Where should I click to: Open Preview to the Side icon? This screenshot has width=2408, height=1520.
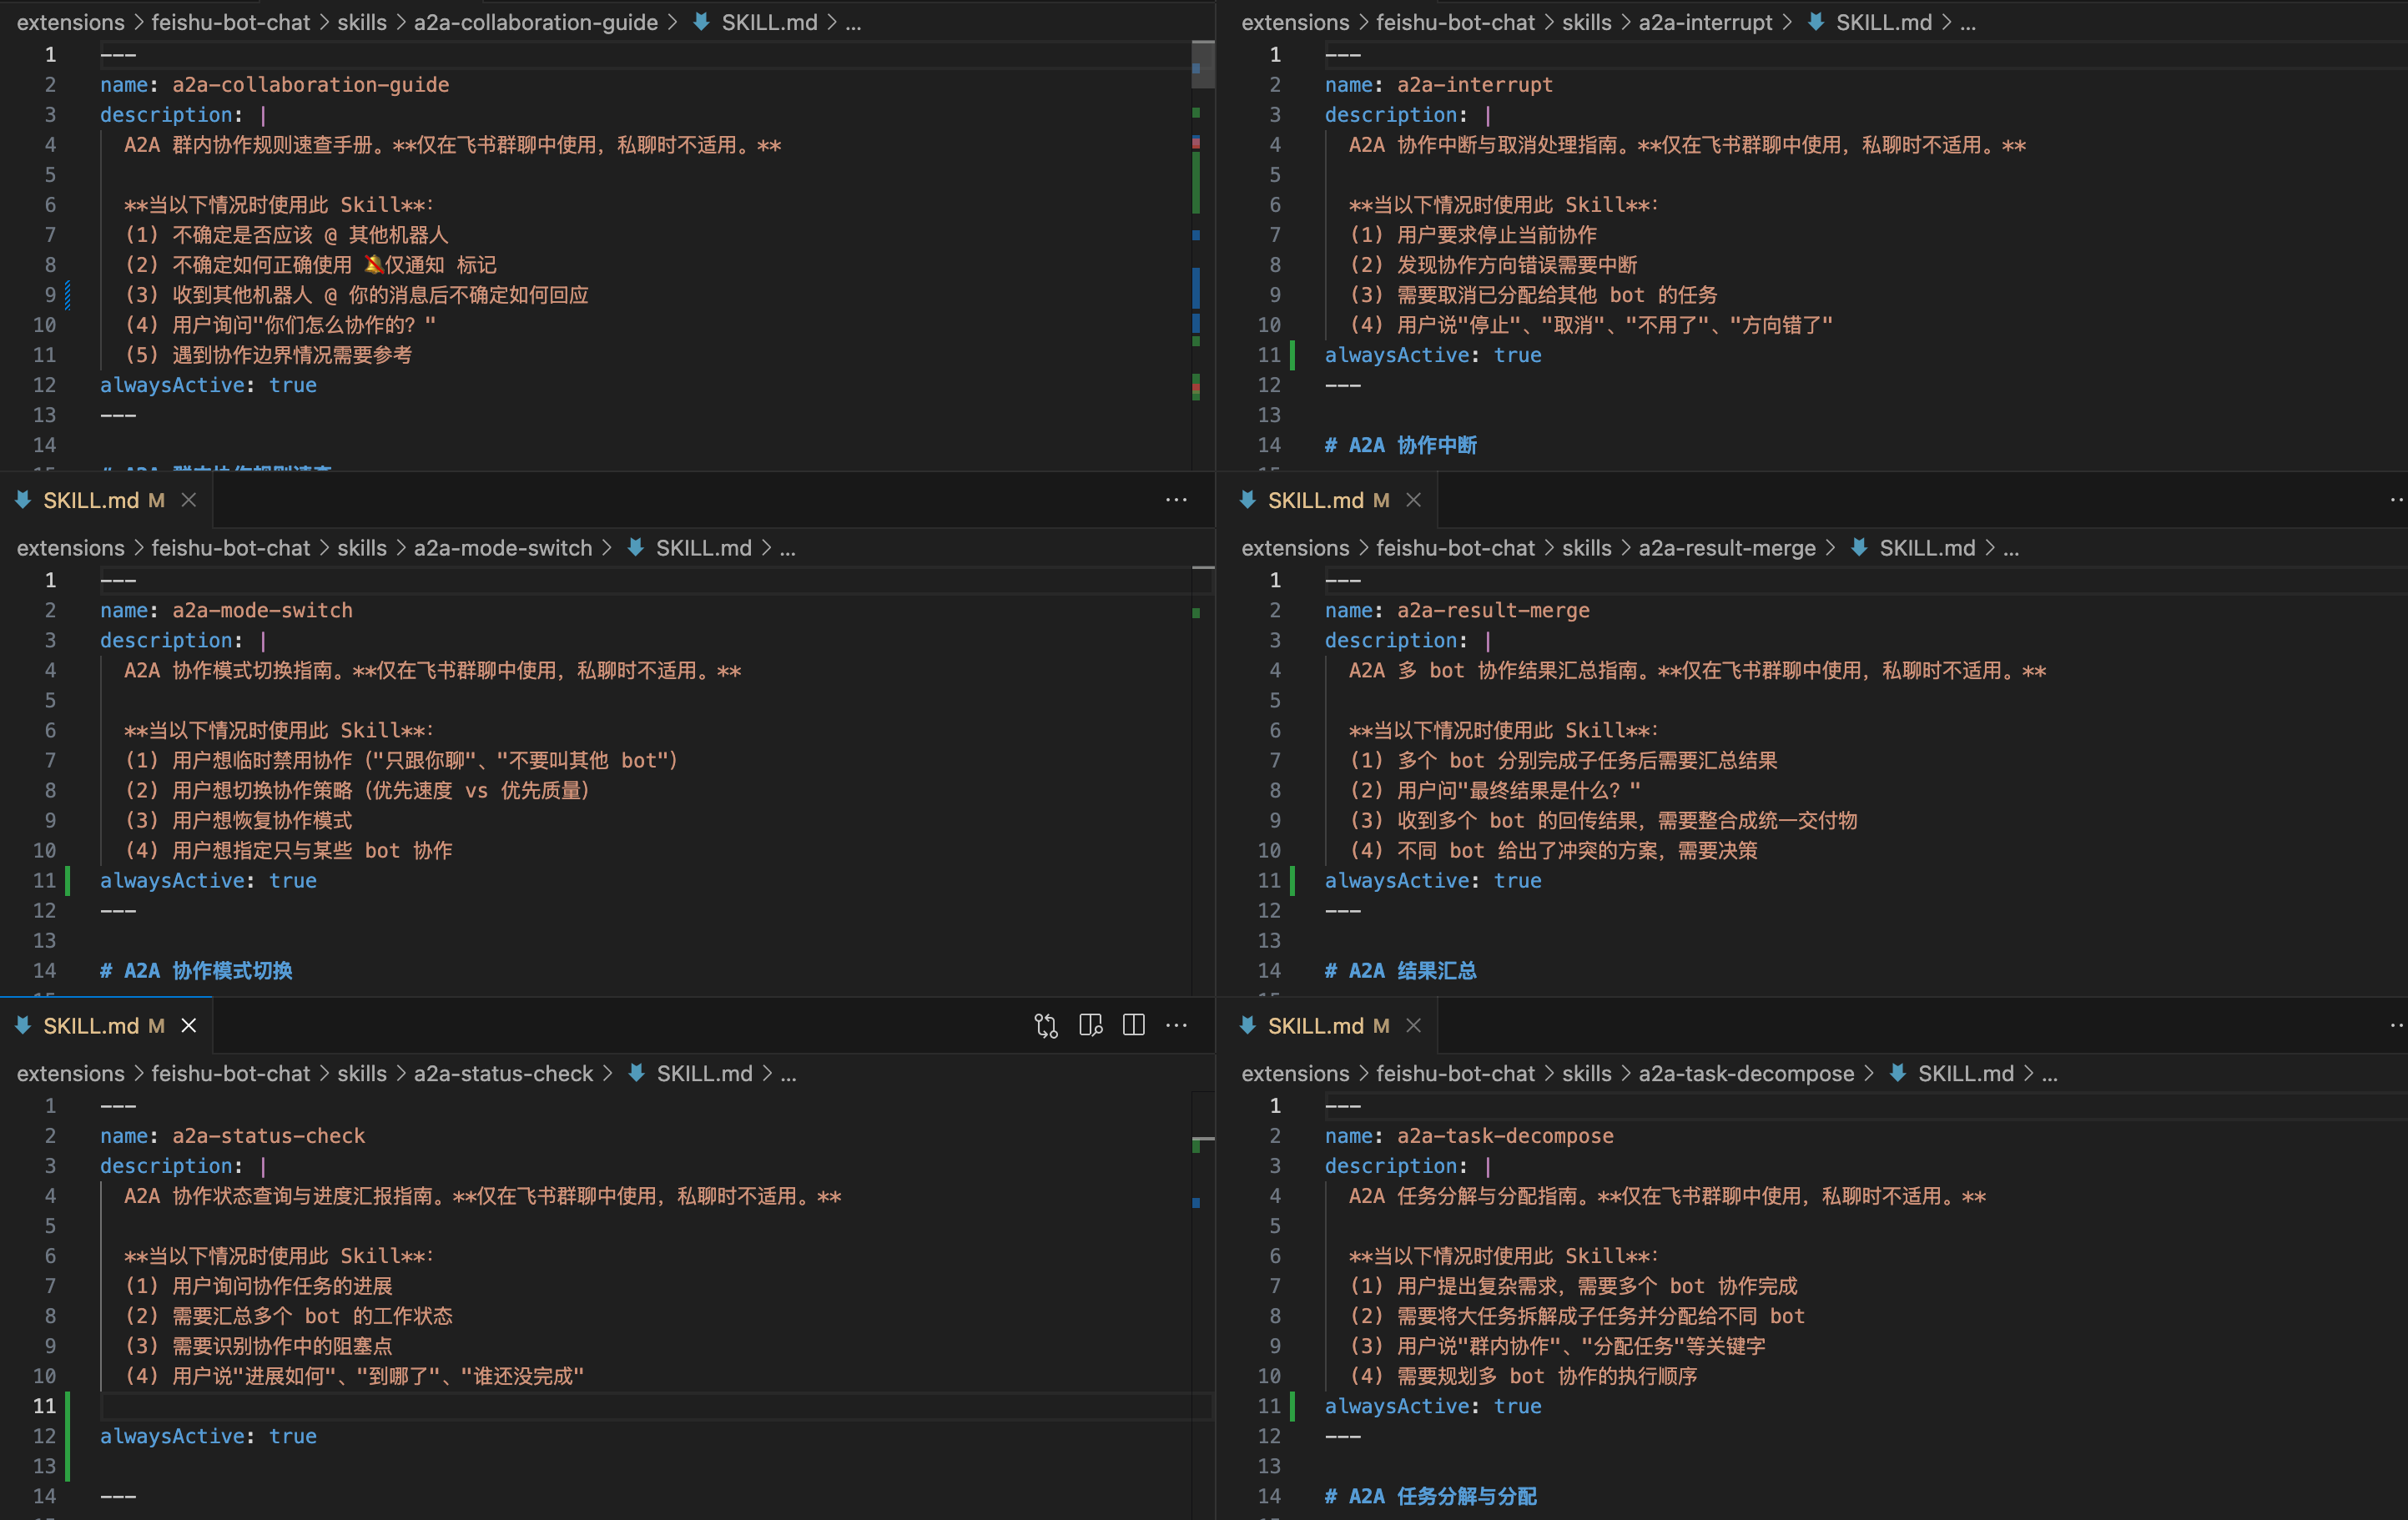coord(1090,1026)
